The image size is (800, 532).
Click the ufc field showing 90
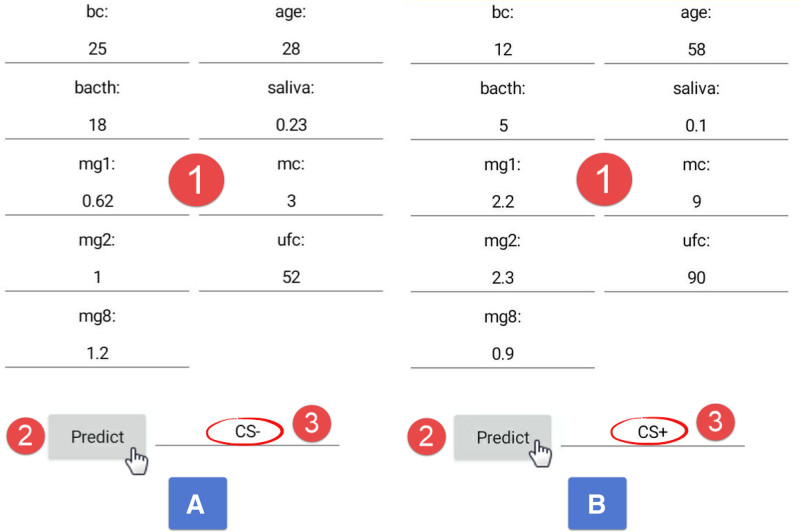coord(696,277)
